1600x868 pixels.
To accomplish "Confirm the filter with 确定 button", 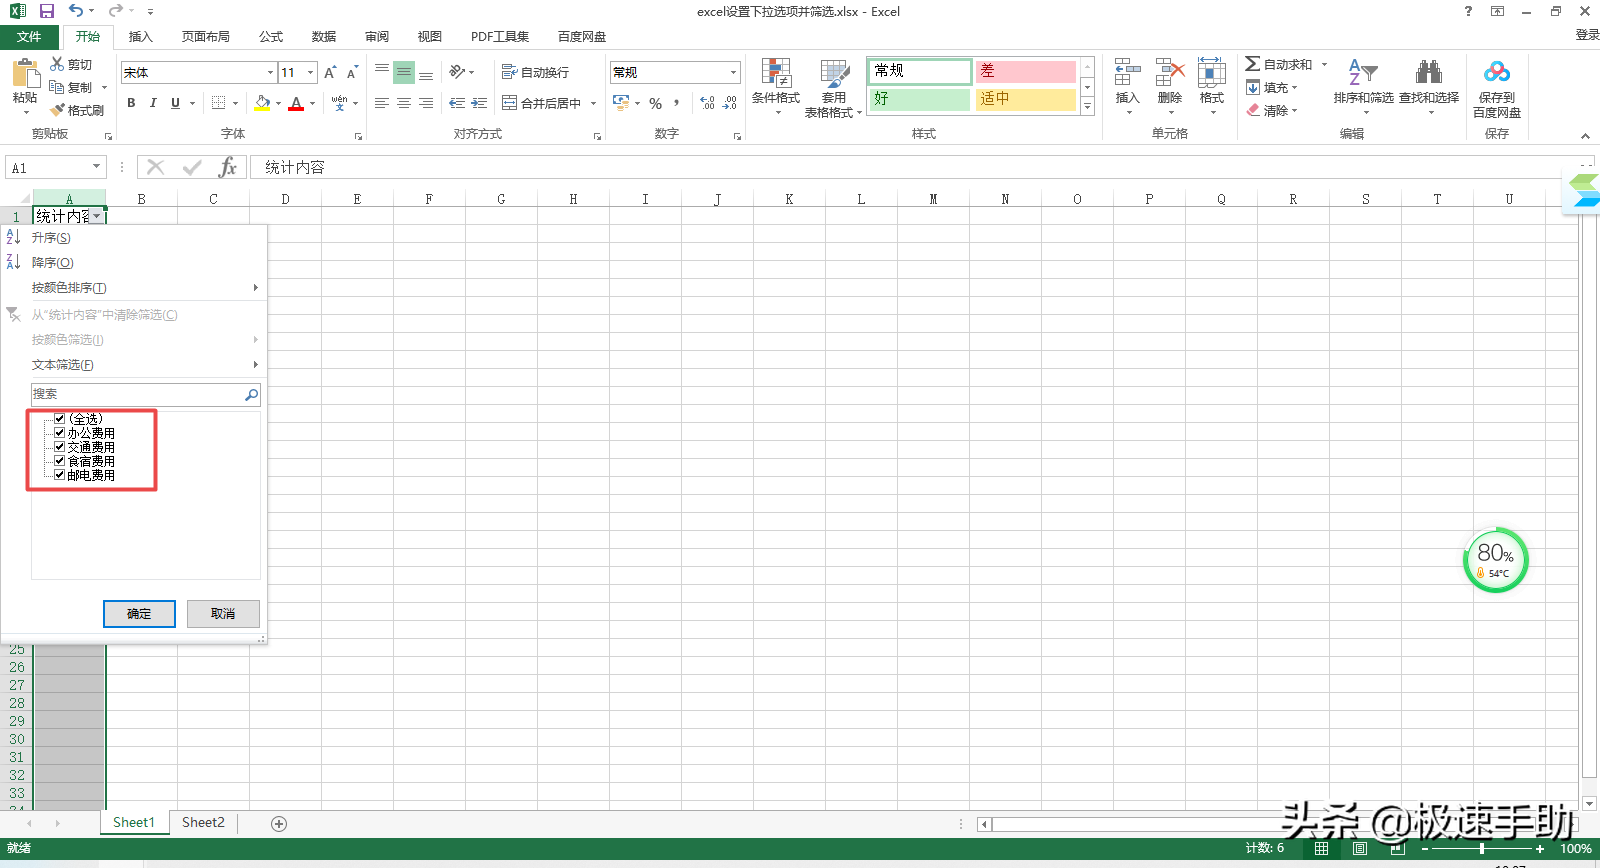I will (x=139, y=614).
